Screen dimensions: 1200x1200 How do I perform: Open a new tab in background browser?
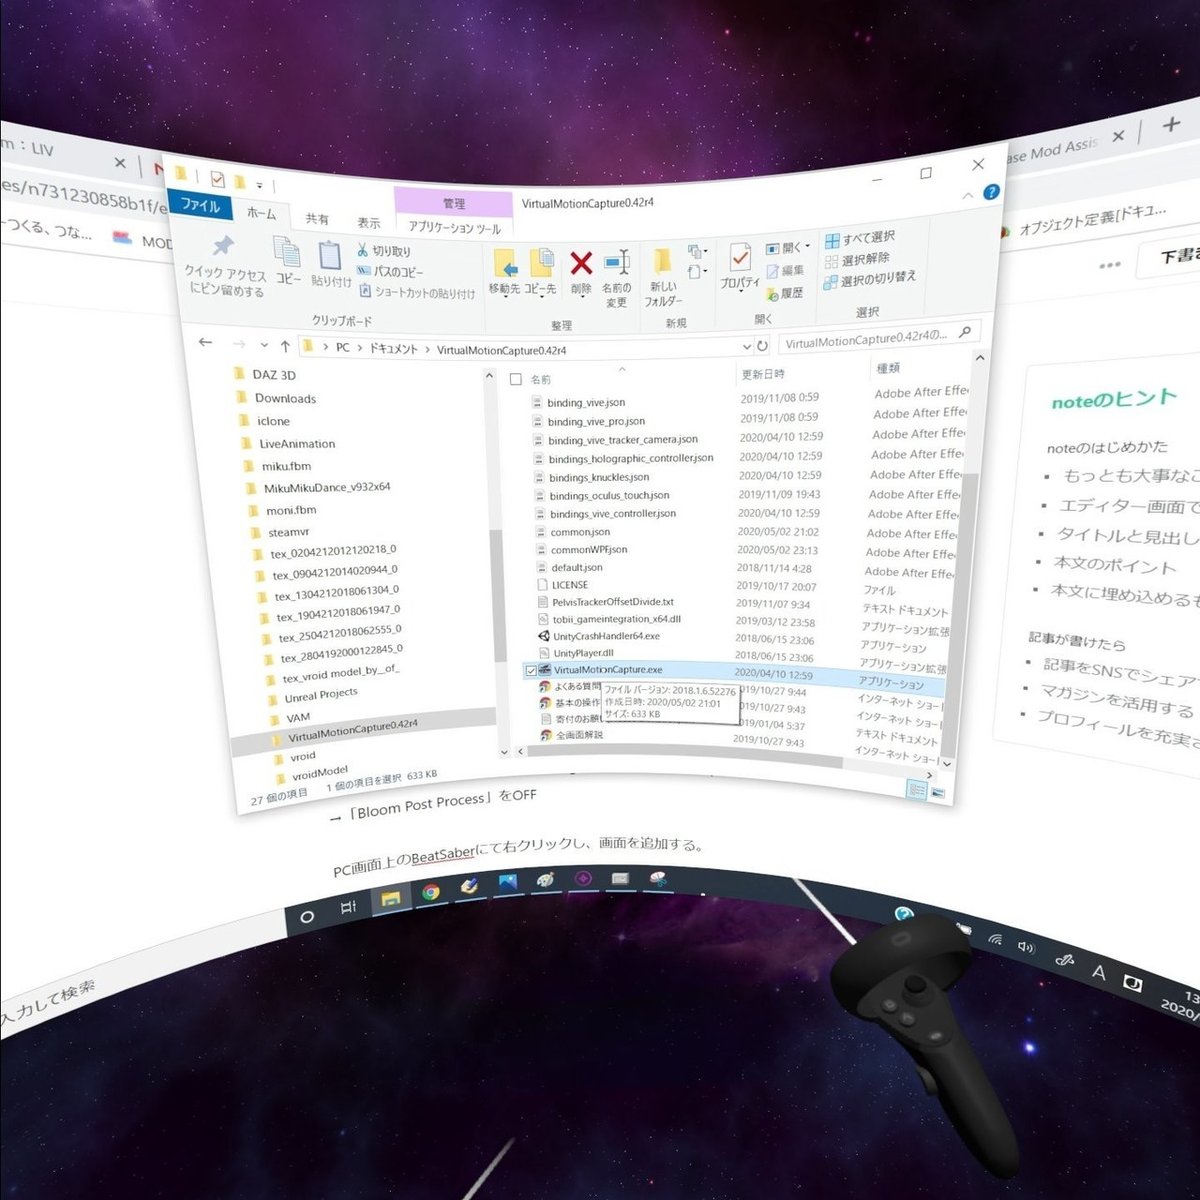[x=1171, y=125]
